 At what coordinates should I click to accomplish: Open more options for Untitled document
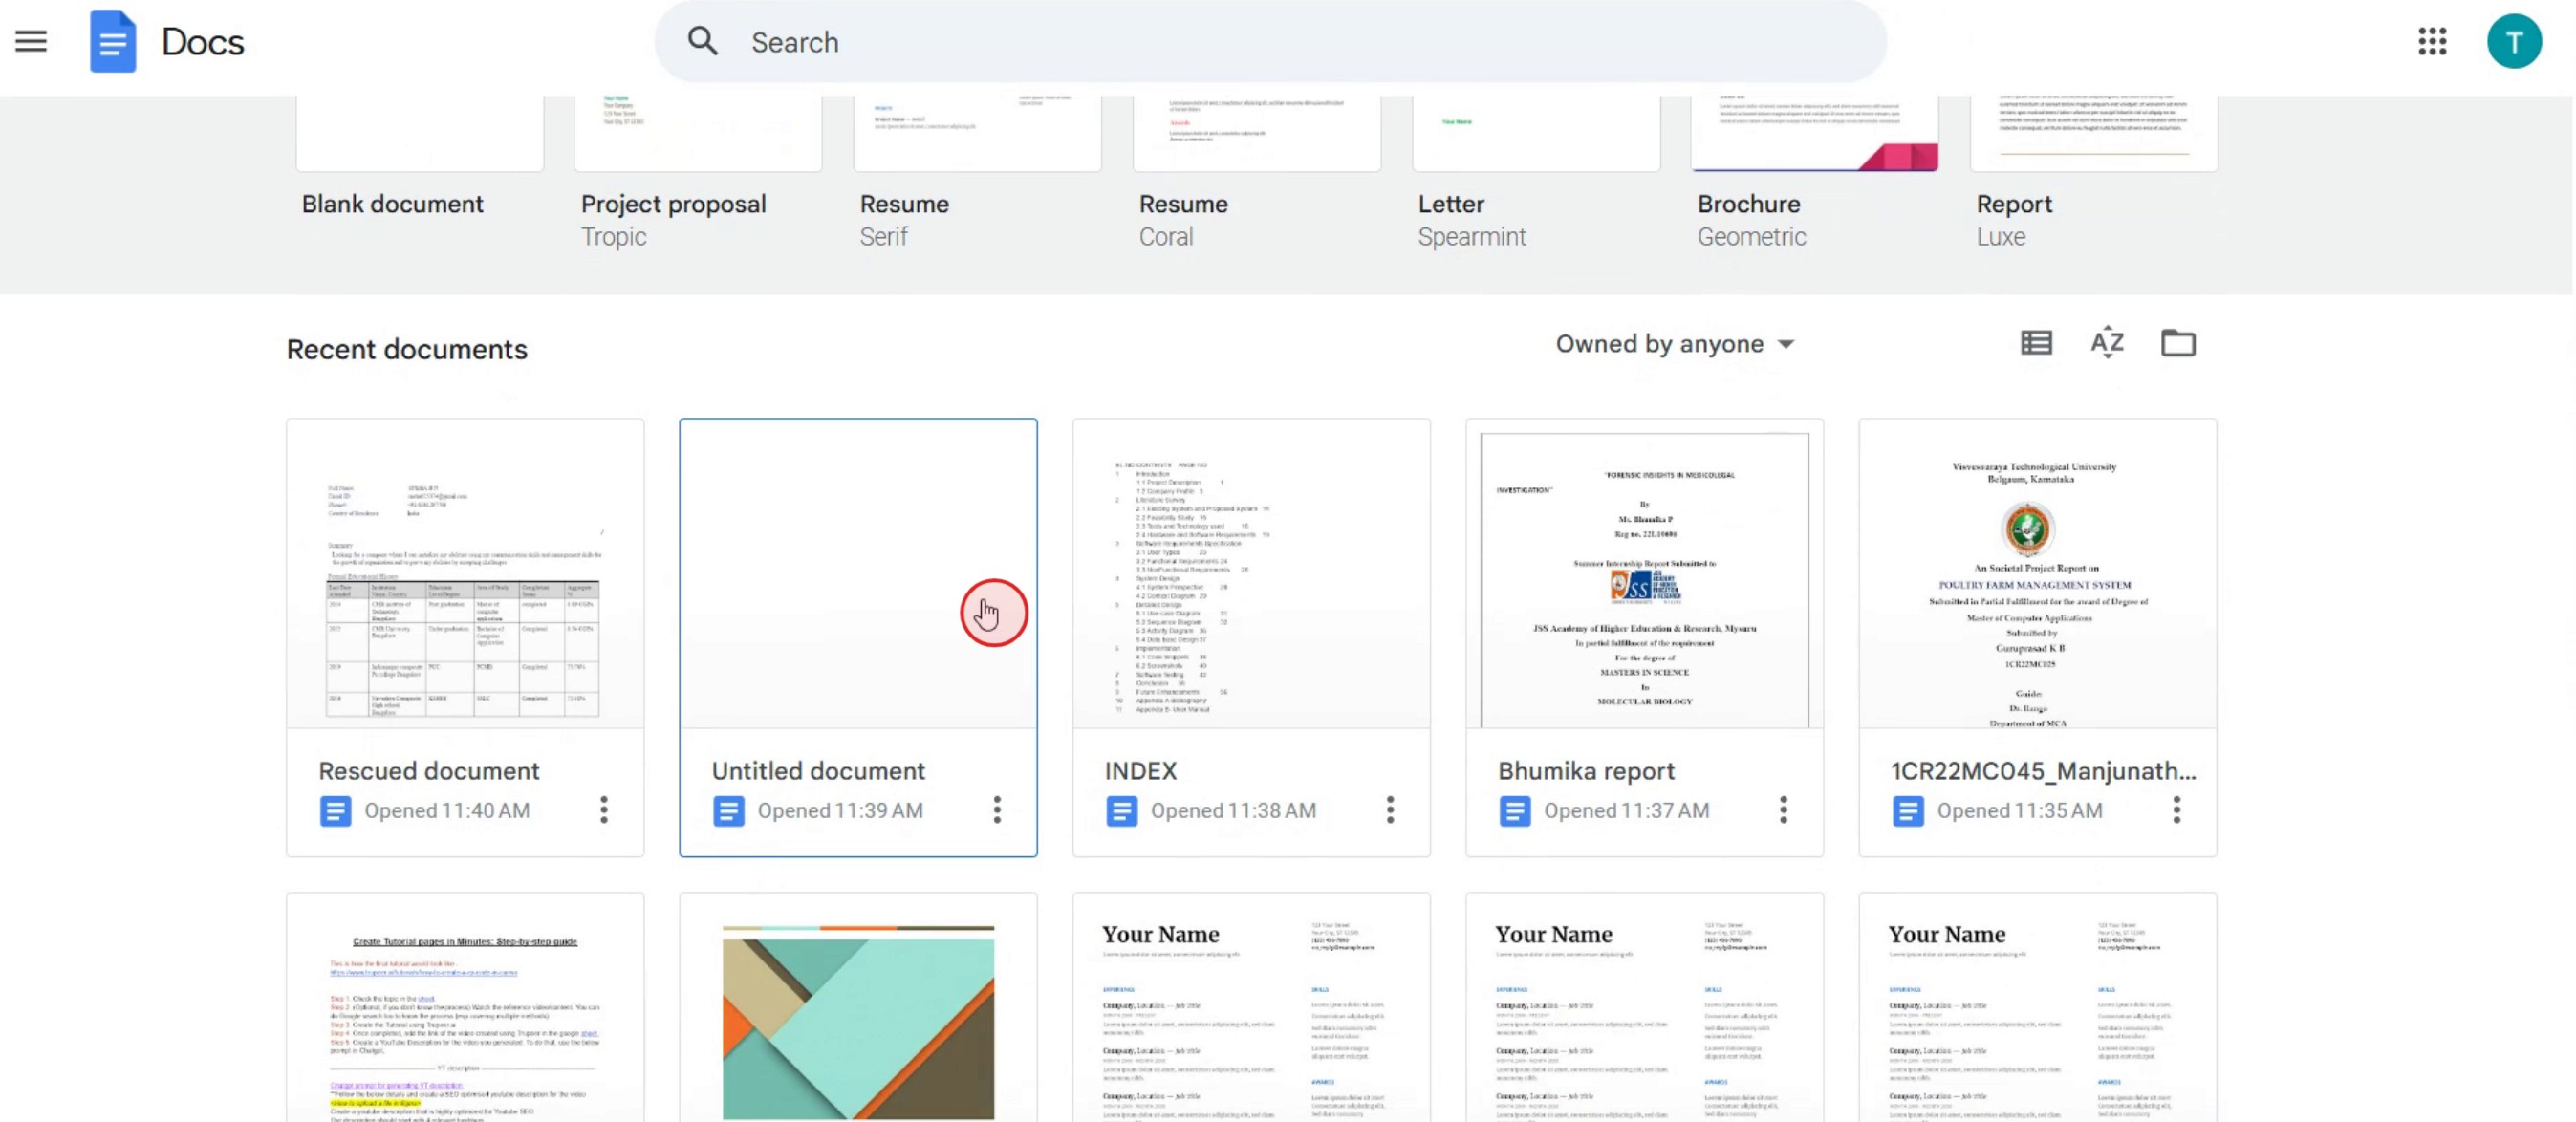[996, 809]
